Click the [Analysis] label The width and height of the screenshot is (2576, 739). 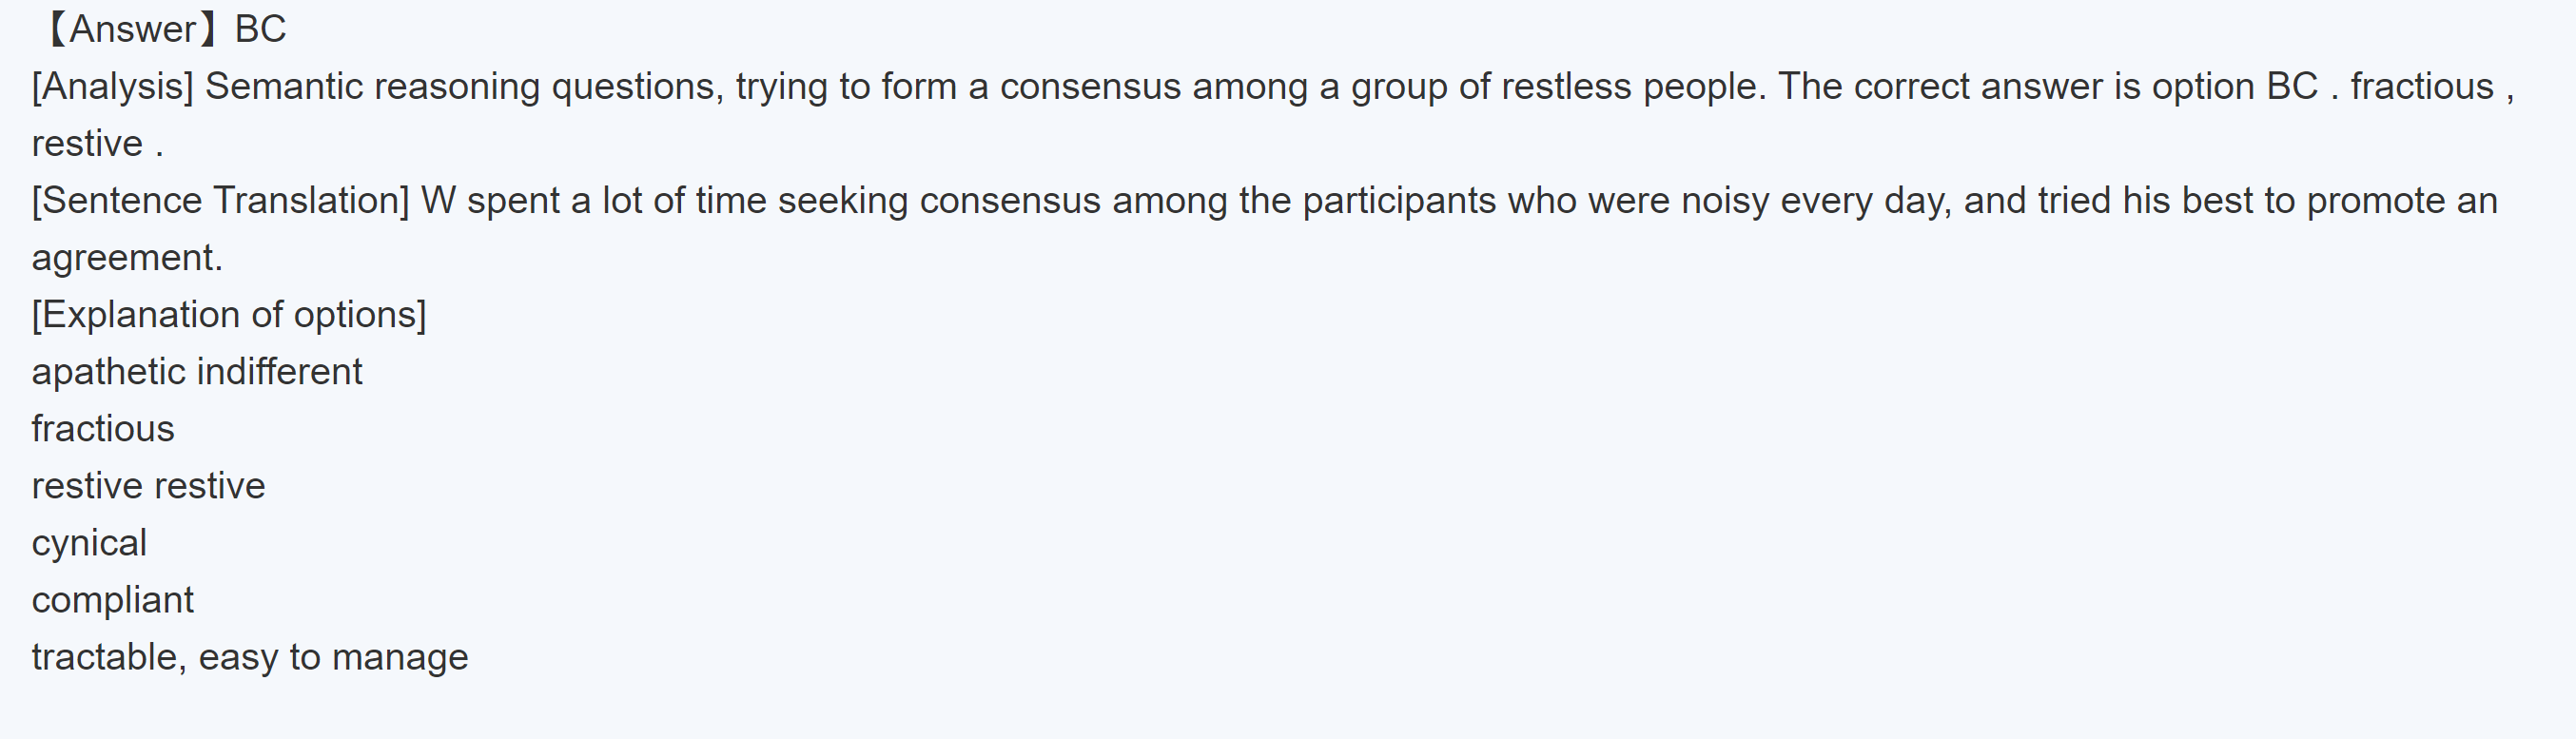coord(112,87)
